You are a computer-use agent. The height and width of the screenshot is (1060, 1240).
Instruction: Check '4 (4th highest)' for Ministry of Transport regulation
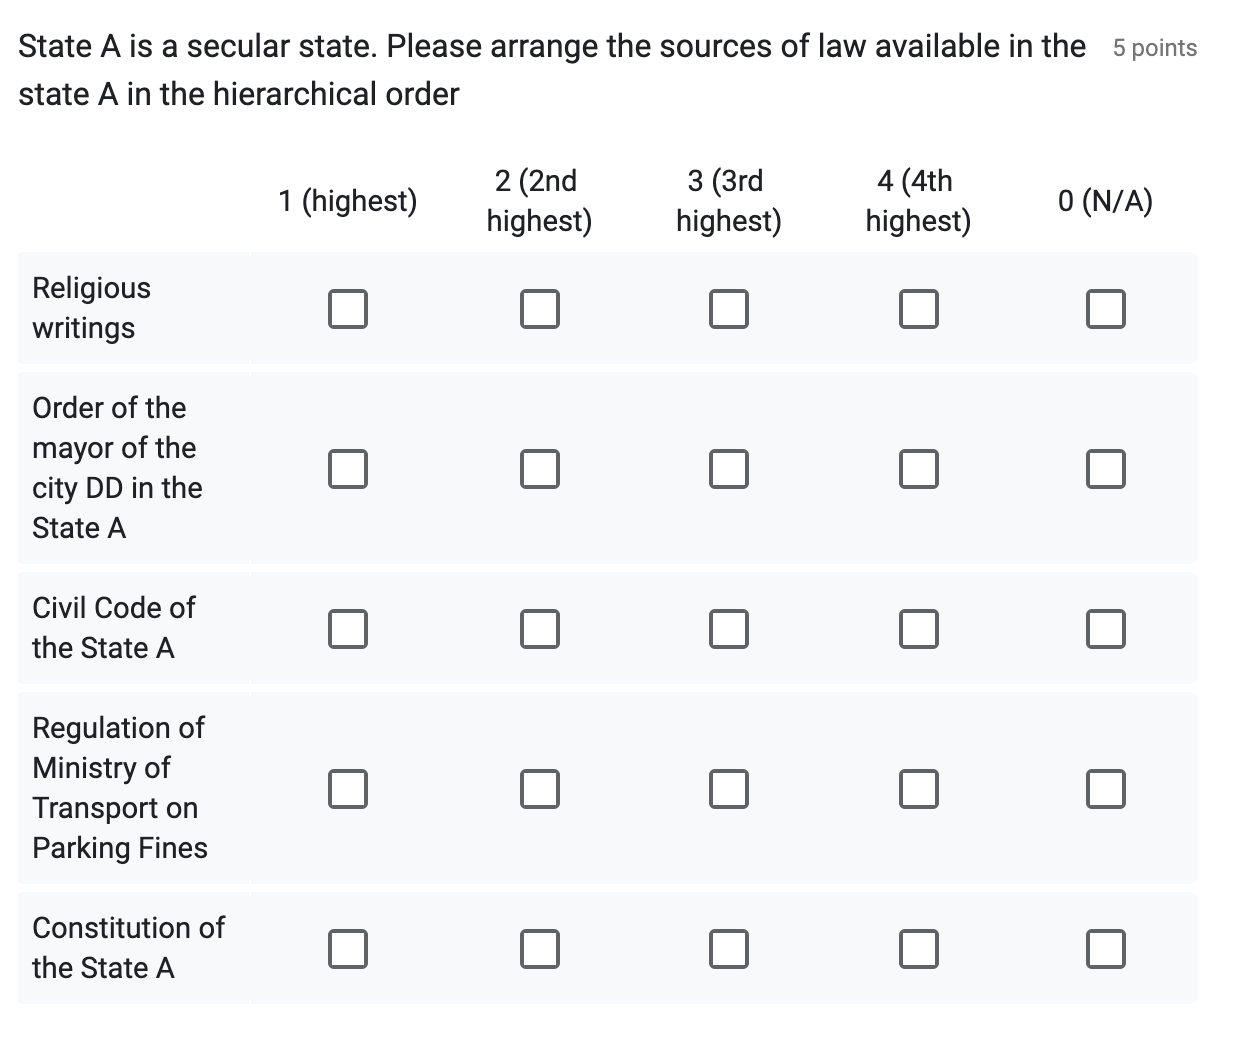[918, 788]
